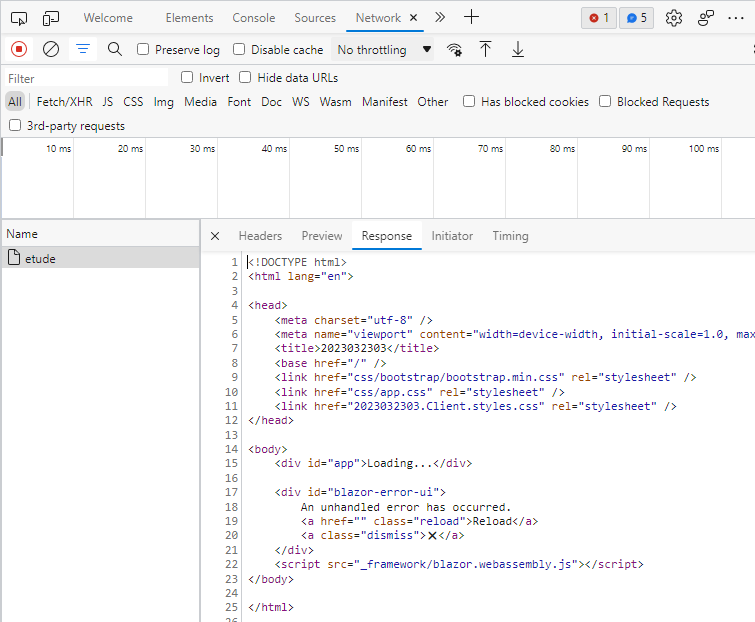Enable 3rd-party requests filter
Viewport: 755px width, 622px height.
point(15,126)
